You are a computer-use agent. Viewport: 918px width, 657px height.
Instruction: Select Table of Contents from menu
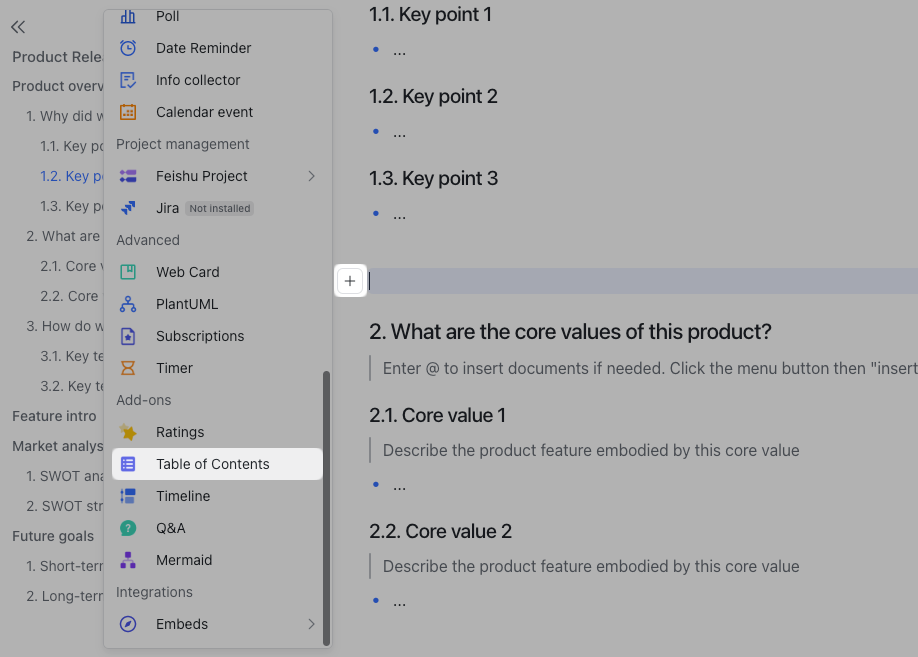(212, 464)
